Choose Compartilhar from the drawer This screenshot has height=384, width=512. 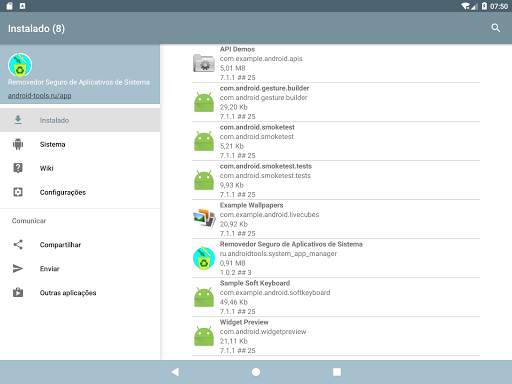tap(80, 245)
